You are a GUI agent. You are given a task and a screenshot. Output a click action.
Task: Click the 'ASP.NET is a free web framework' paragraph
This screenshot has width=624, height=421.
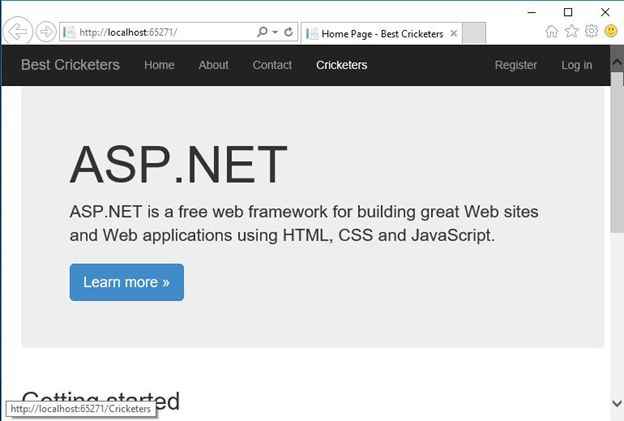[x=304, y=223]
